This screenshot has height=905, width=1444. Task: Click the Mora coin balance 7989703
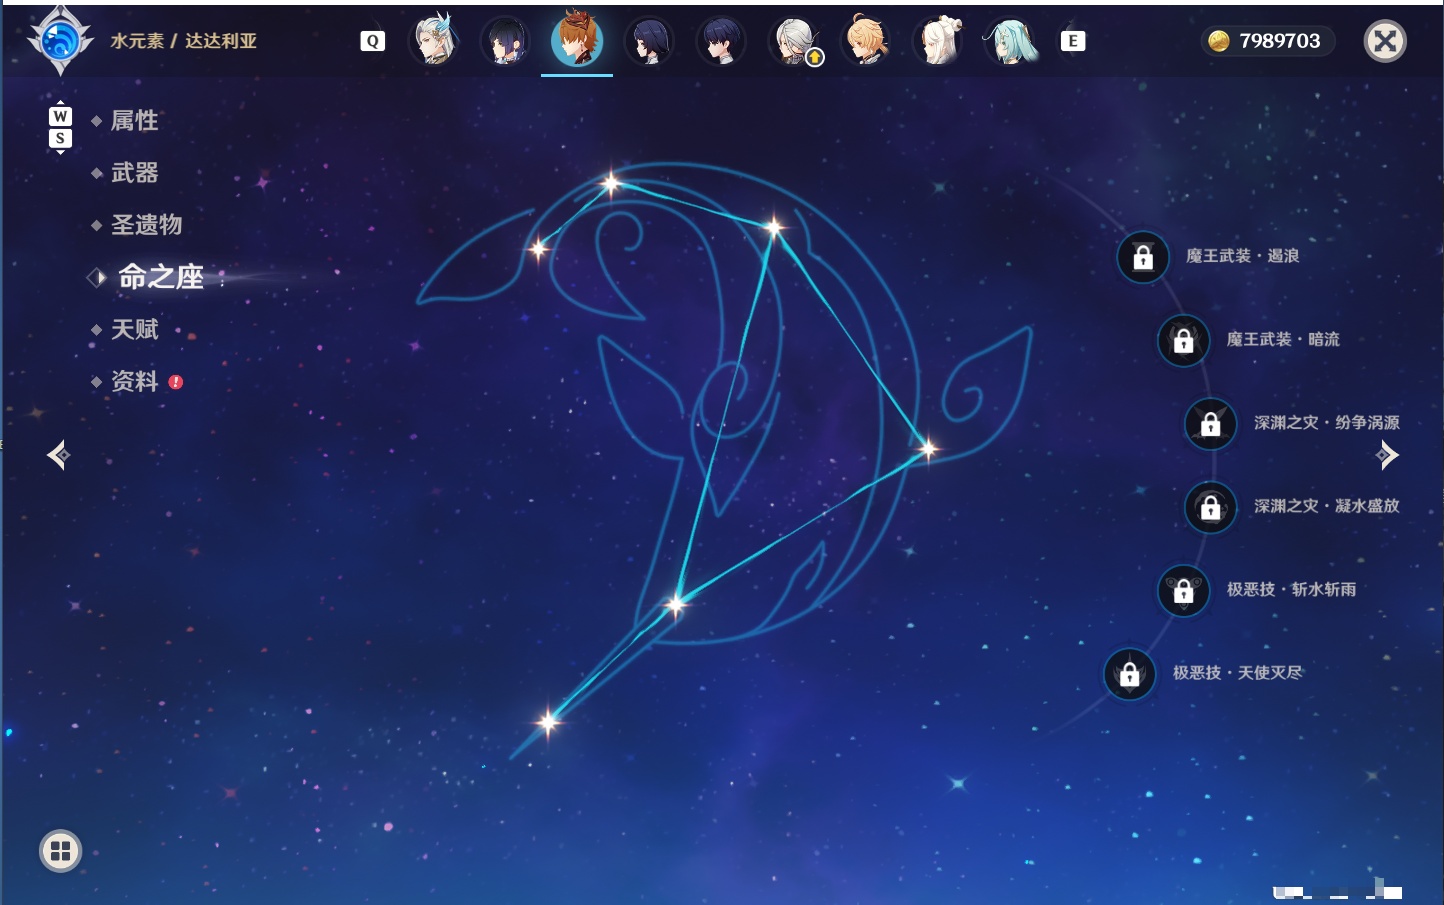click(x=1268, y=41)
